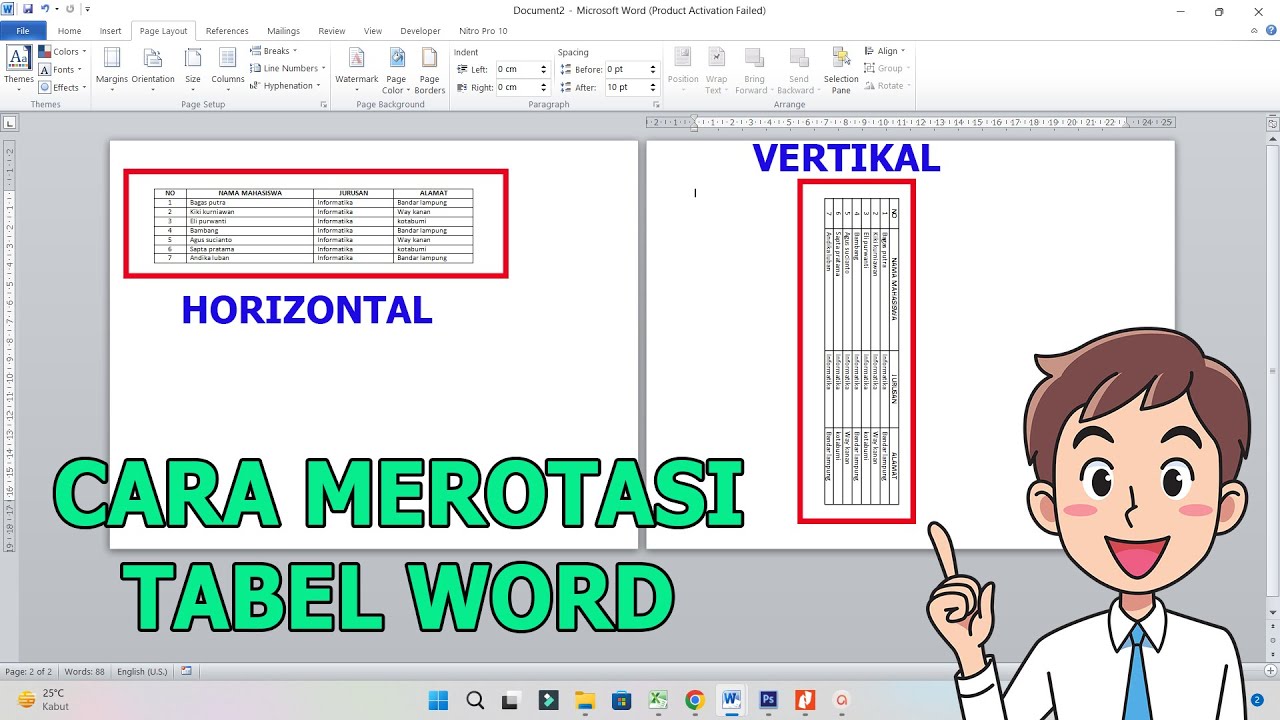Click Page: 2 of 2 in status bar
1280x720 pixels.
[x=28, y=672]
